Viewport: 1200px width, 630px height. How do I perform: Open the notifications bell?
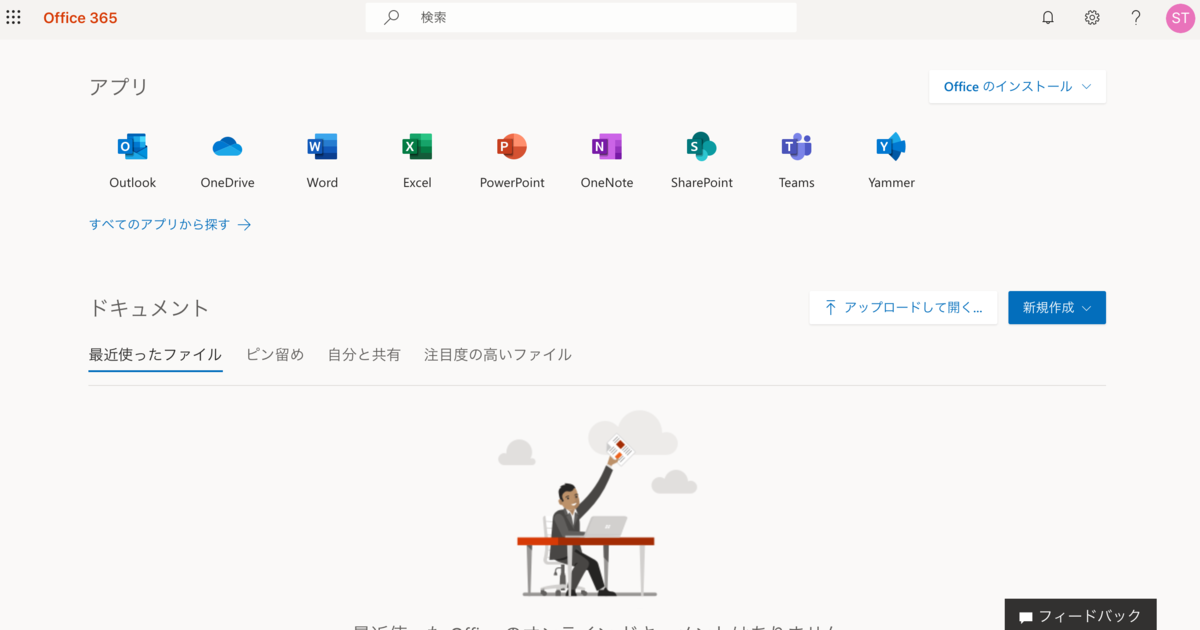[x=1048, y=18]
